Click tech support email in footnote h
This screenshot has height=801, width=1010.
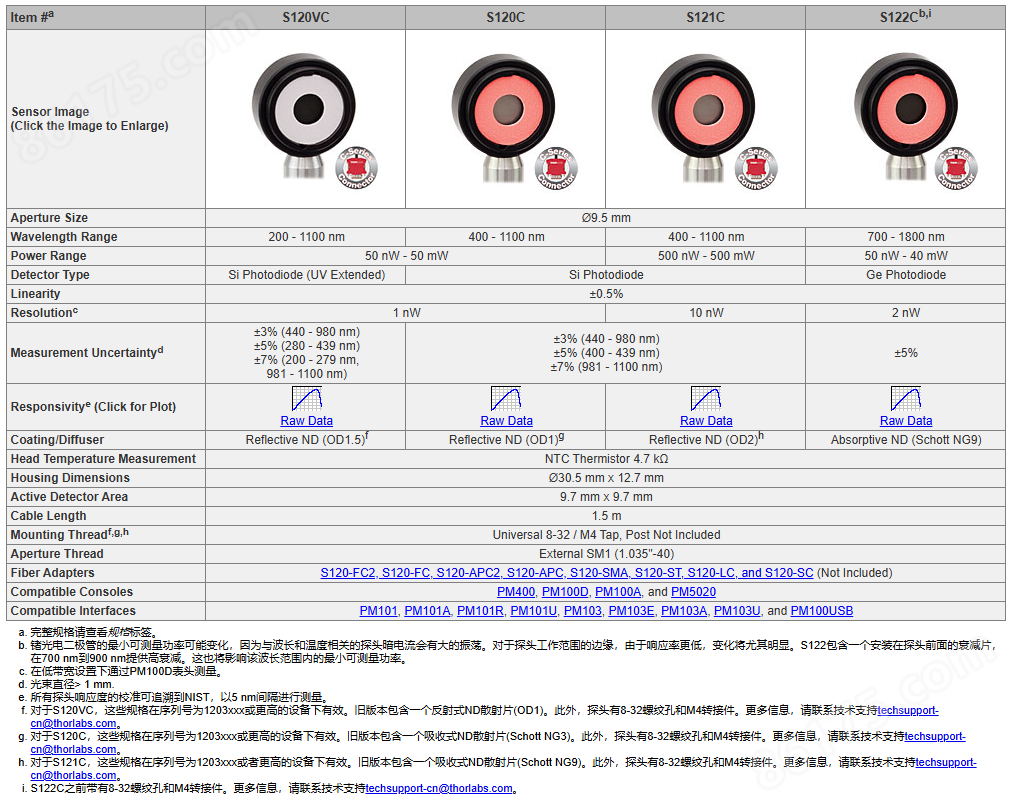946,762
